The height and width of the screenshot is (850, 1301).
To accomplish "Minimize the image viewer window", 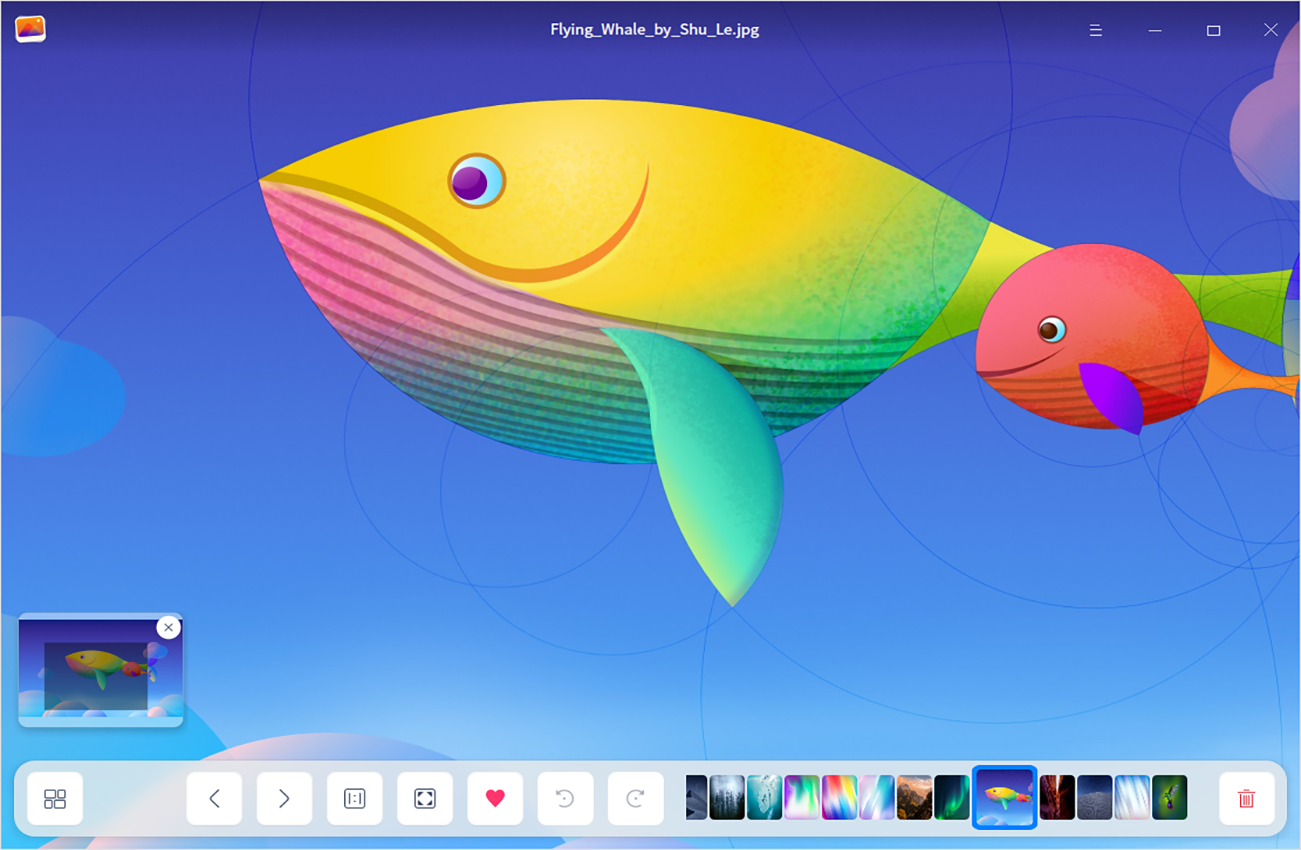I will (x=1155, y=30).
